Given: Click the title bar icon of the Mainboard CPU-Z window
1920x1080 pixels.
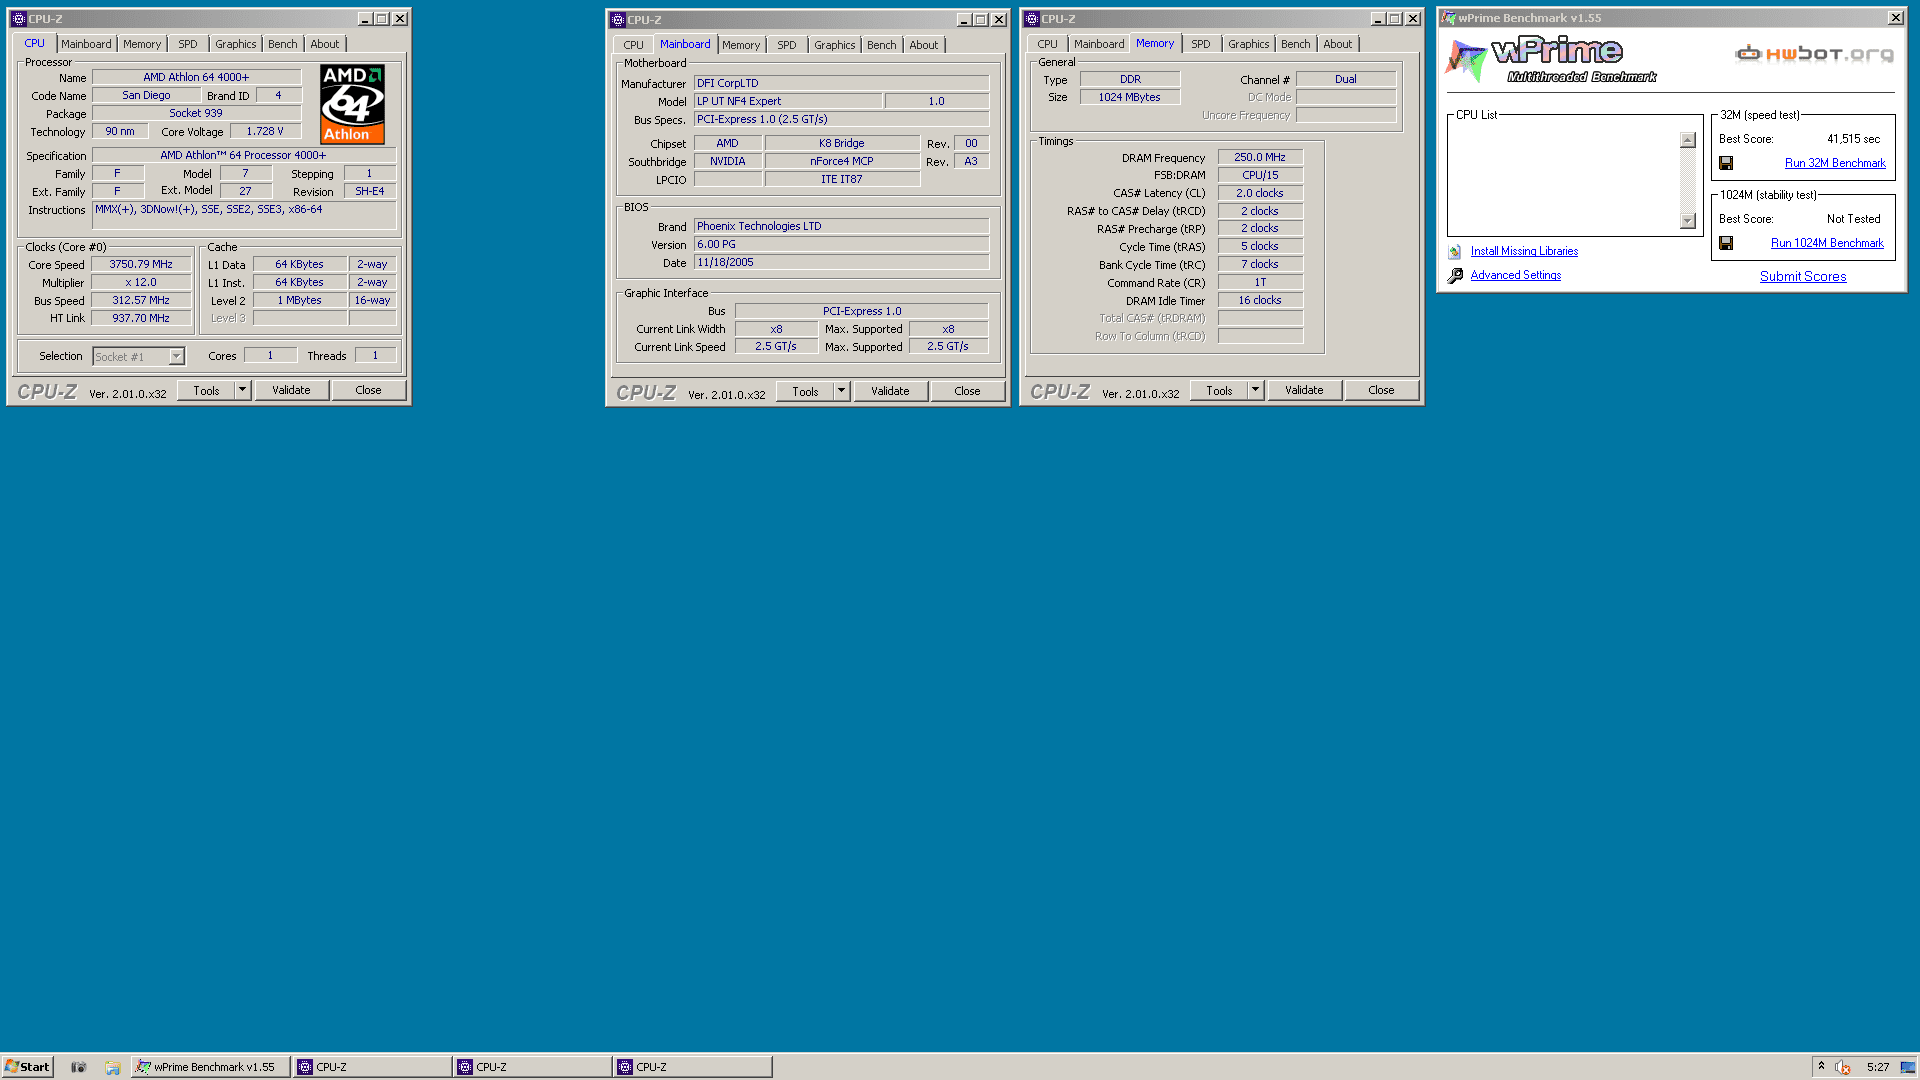Looking at the screenshot, I should pos(618,20).
